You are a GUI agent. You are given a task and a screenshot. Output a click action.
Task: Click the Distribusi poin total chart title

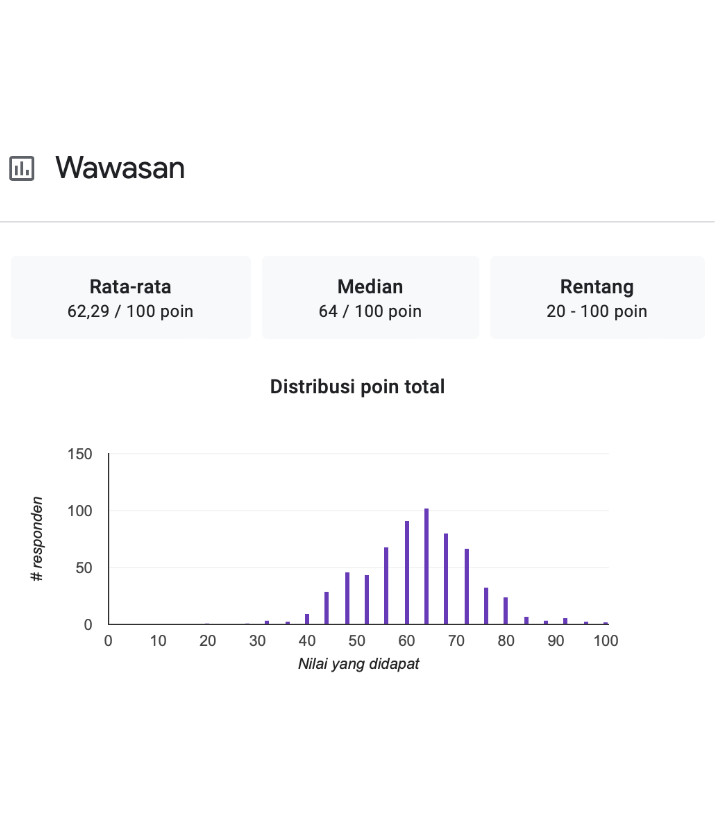(x=357, y=386)
